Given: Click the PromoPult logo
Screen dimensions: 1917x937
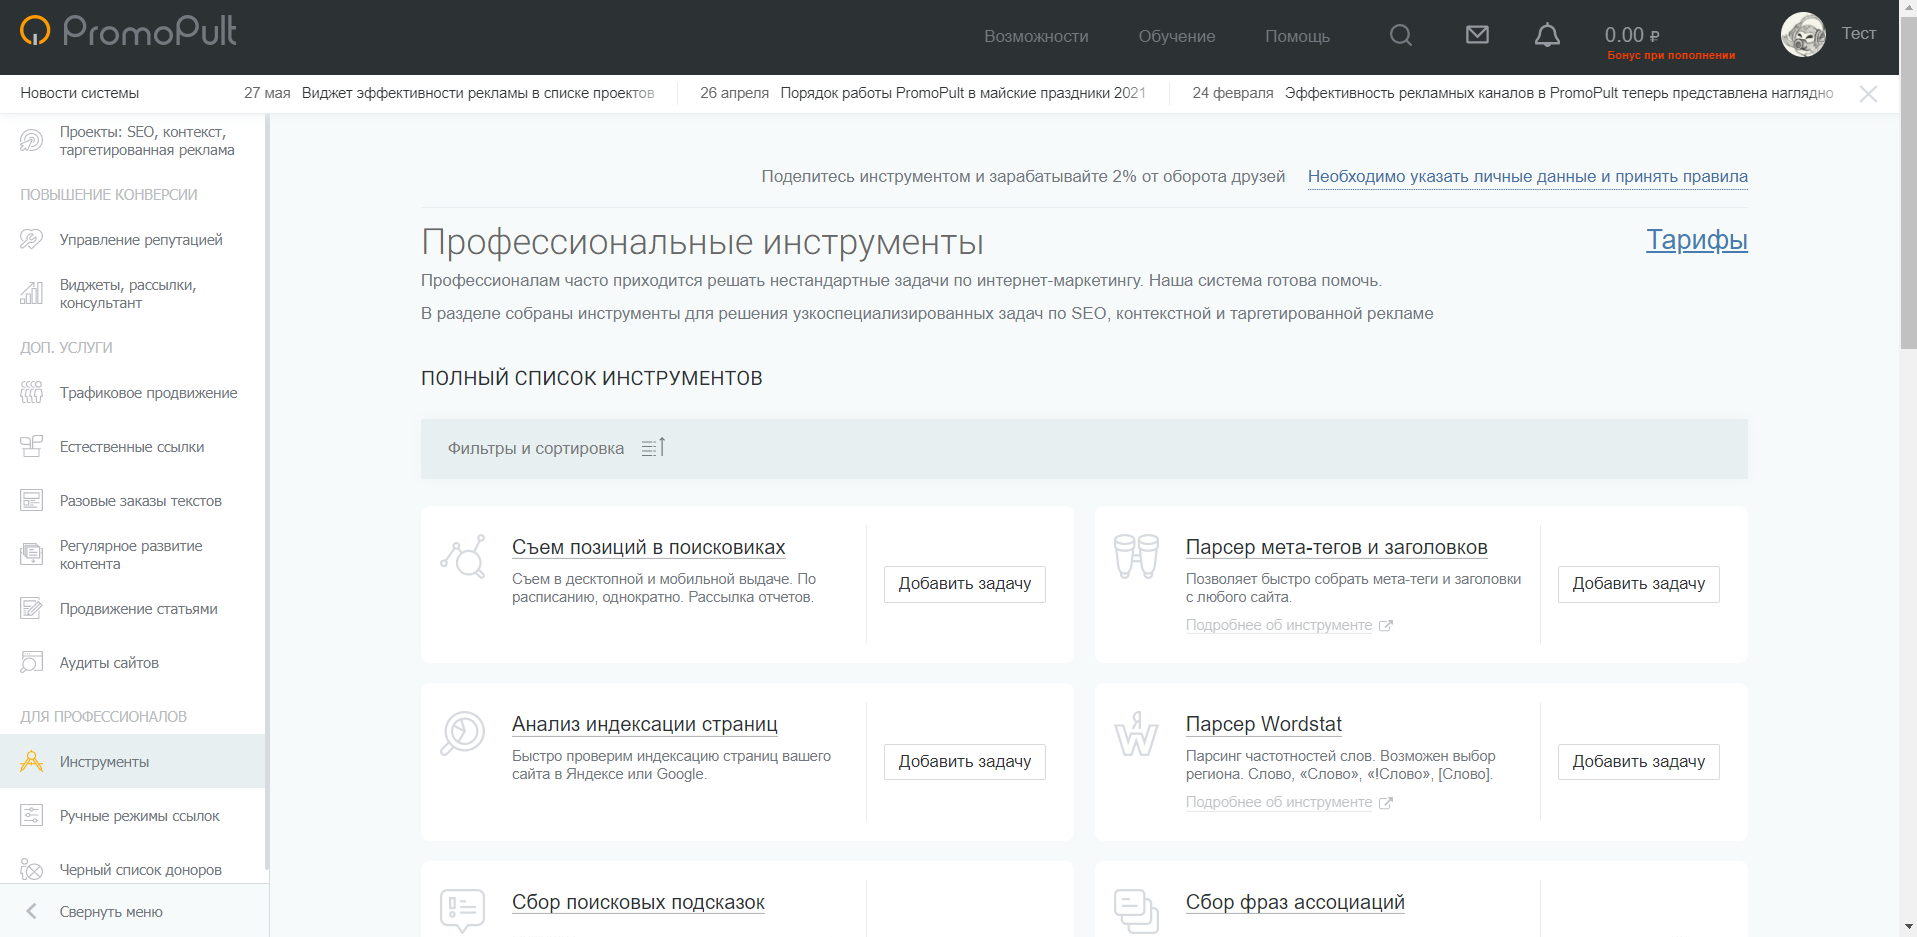Looking at the screenshot, I should tap(128, 31).
